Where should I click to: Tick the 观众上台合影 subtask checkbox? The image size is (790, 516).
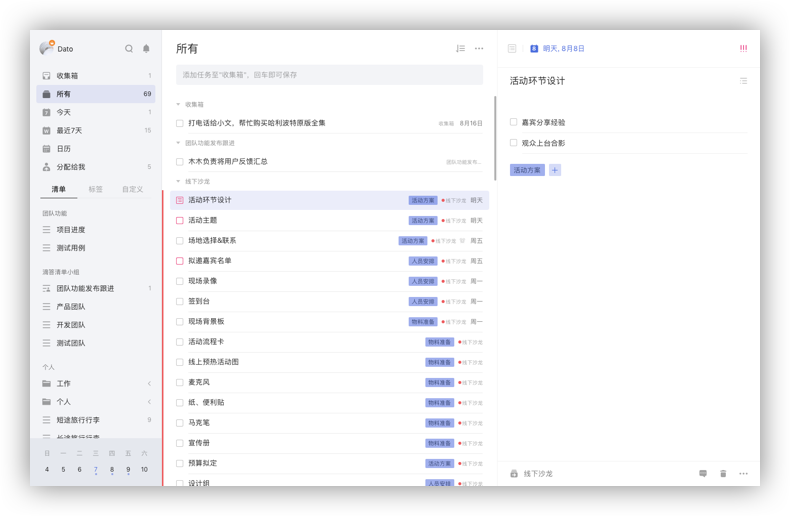point(514,143)
